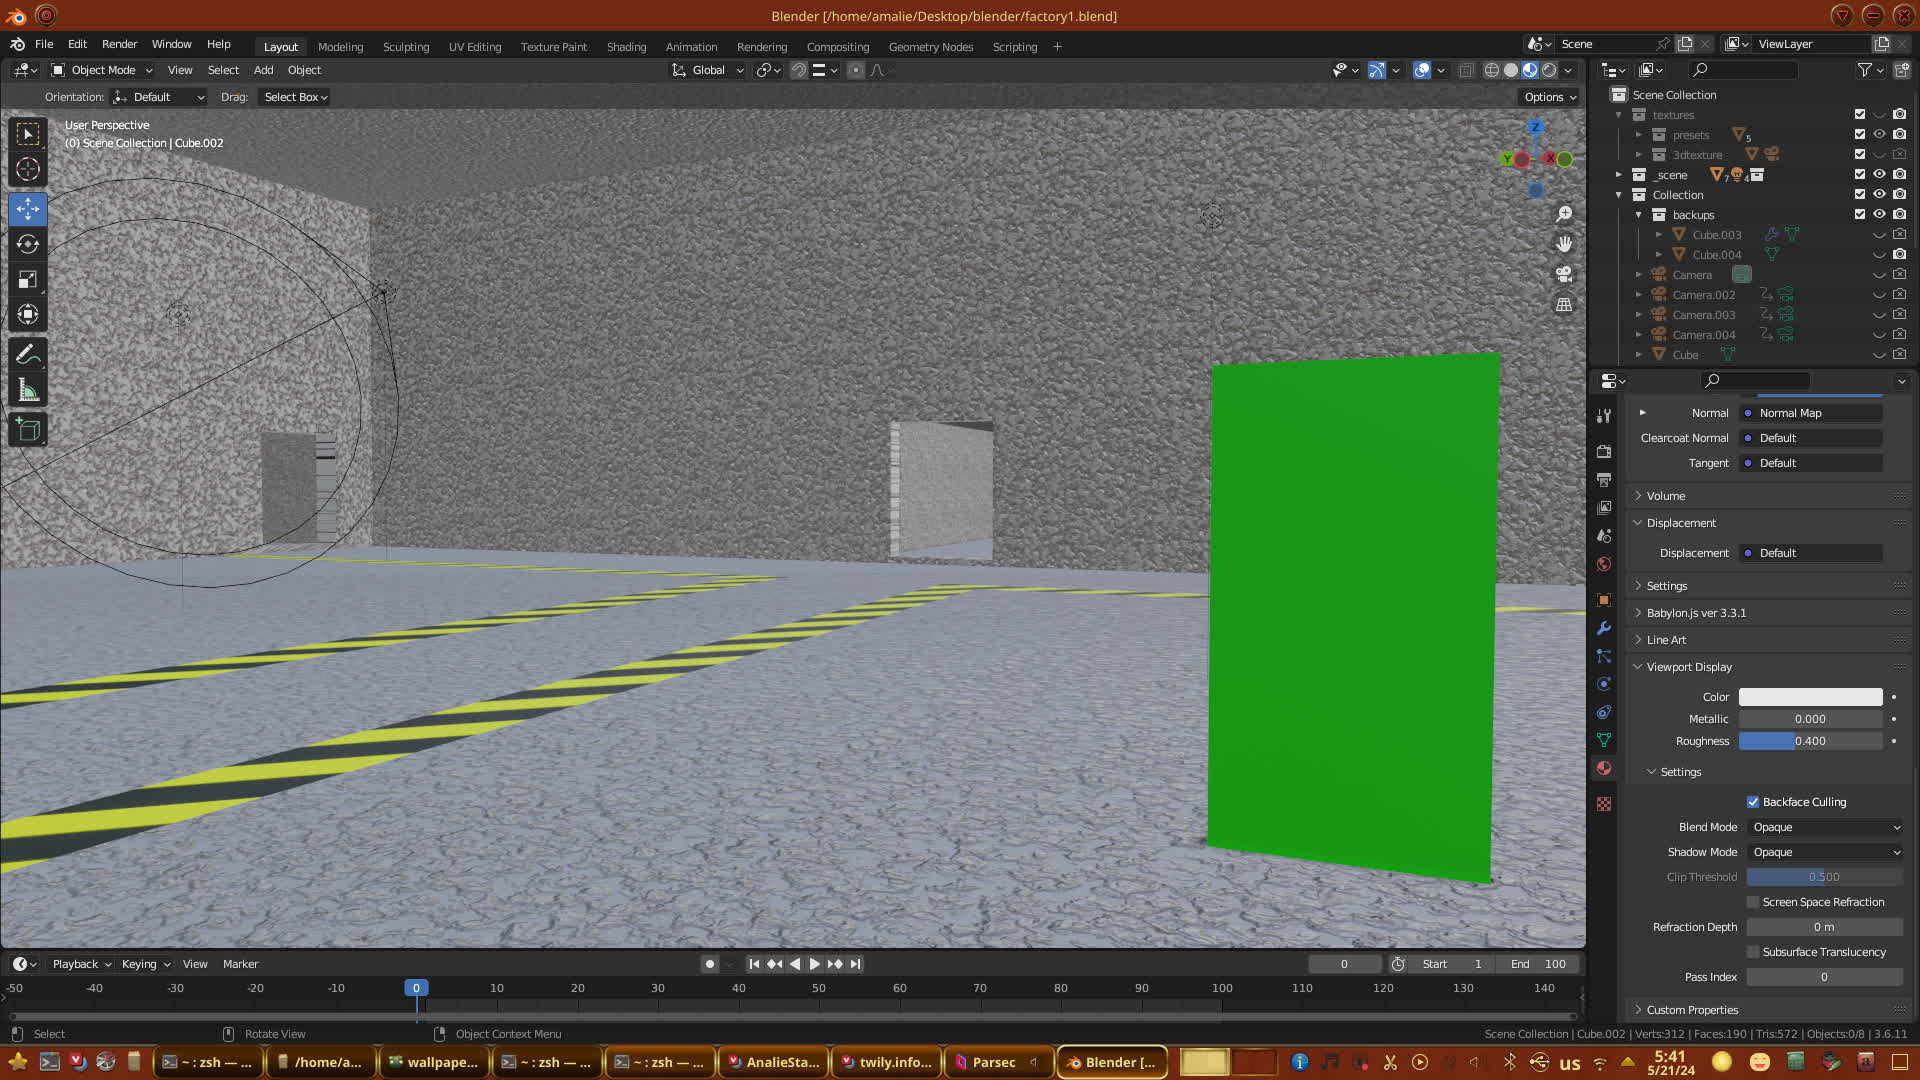Hide the backups collection with its eye icon
This screenshot has width=1920, height=1080.
click(1879, 214)
